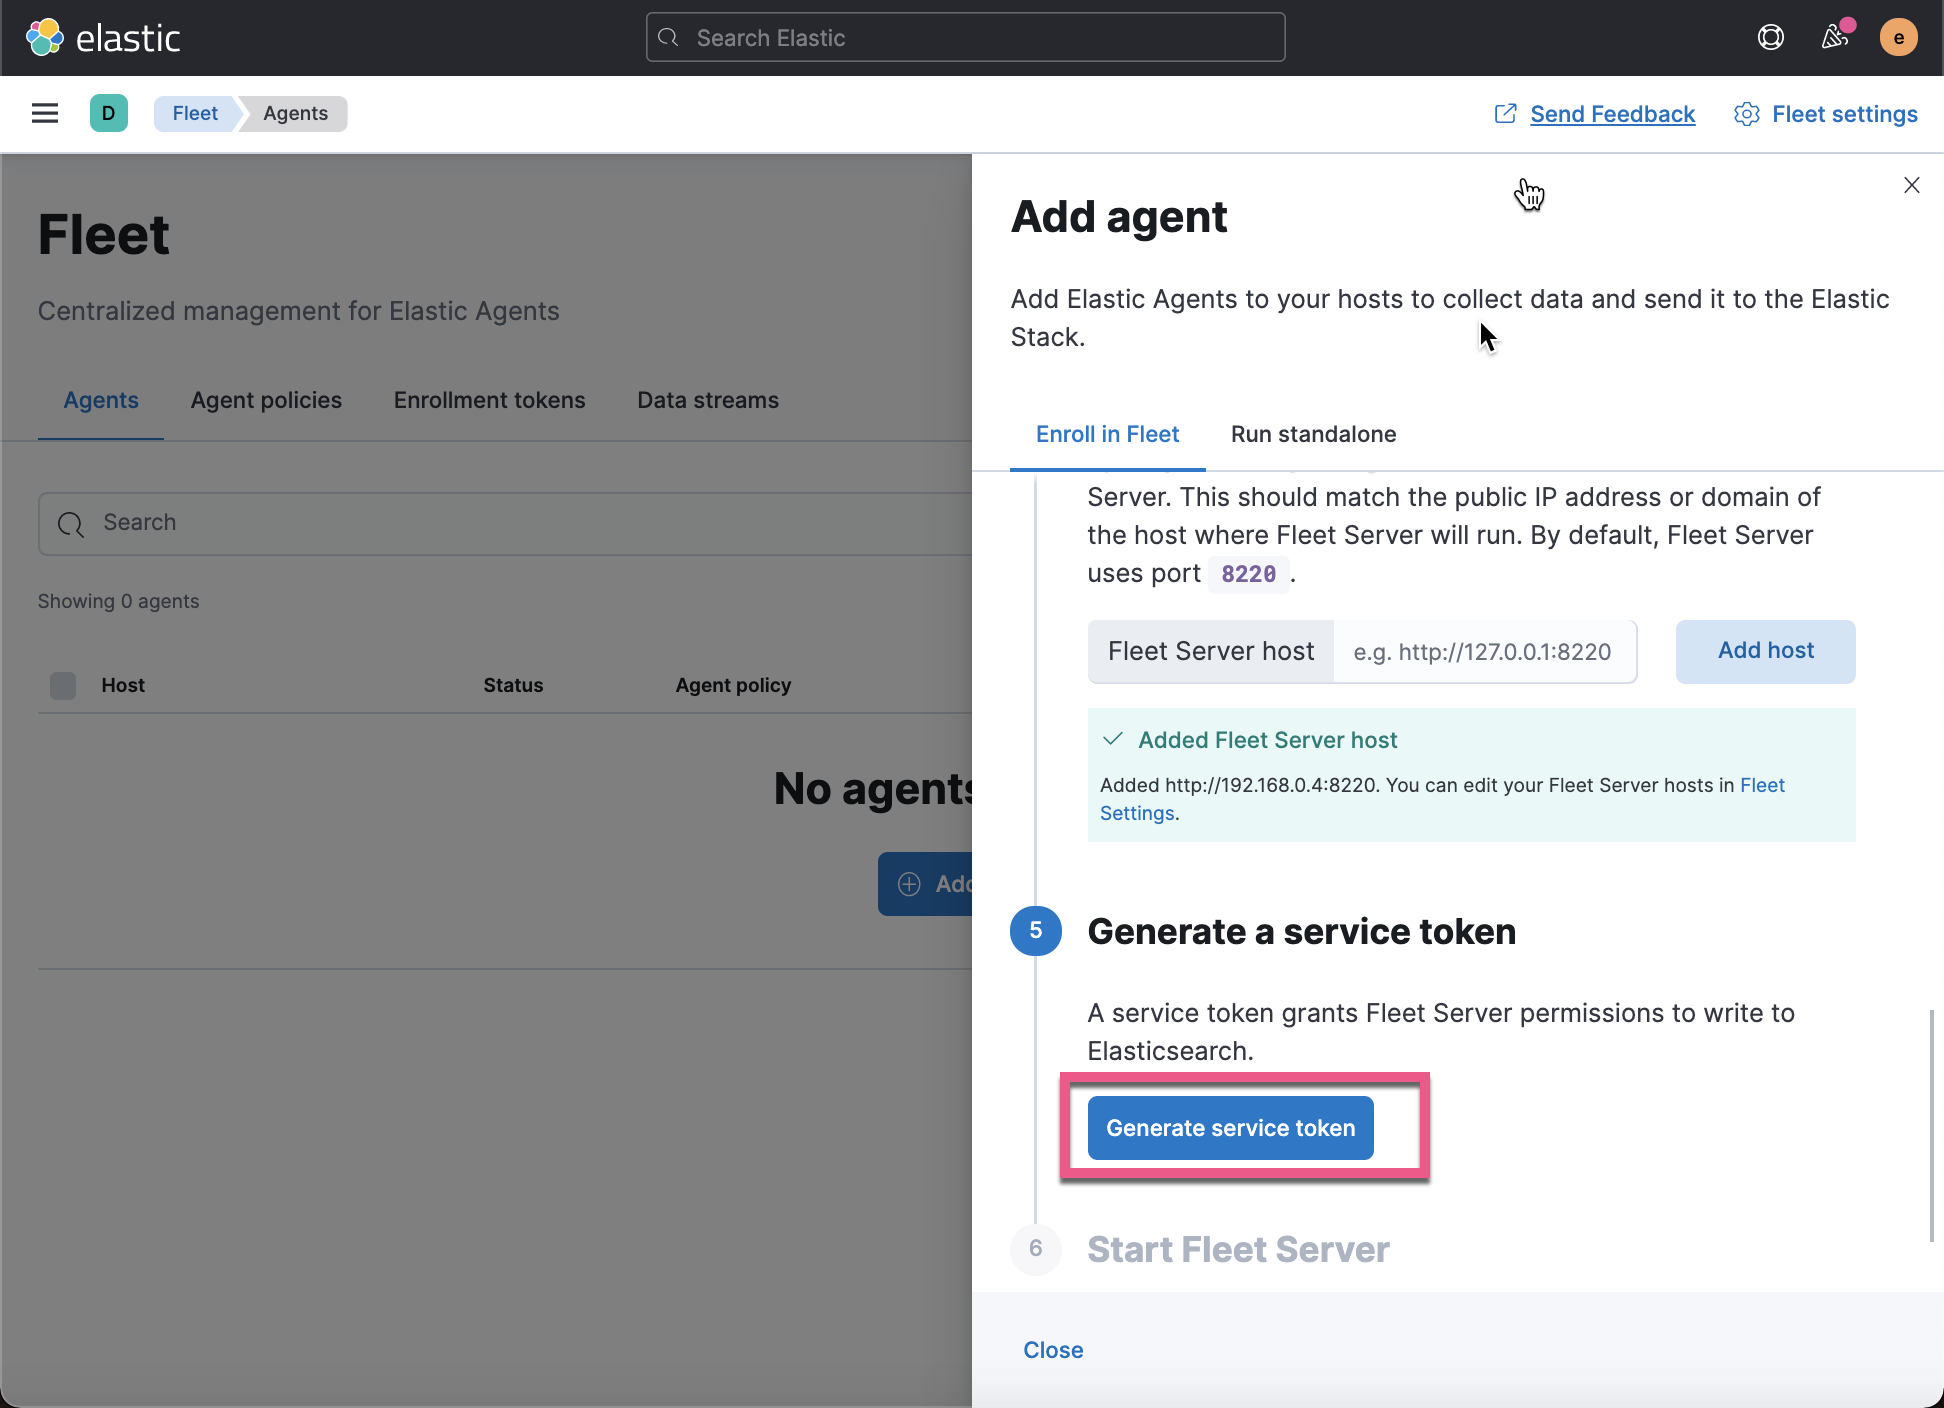This screenshot has height=1408, width=1944.
Task: Open the hamburger navigation menu
Action: point(45,113)
